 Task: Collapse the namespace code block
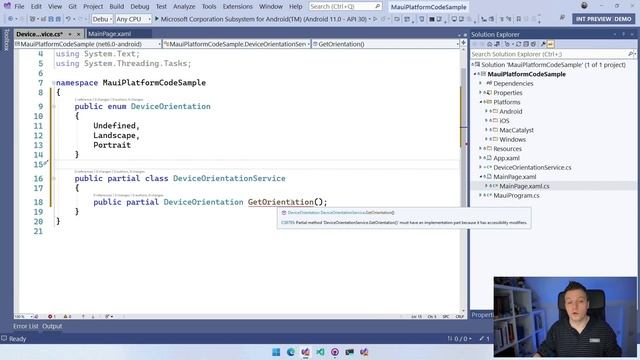[53, 83]
